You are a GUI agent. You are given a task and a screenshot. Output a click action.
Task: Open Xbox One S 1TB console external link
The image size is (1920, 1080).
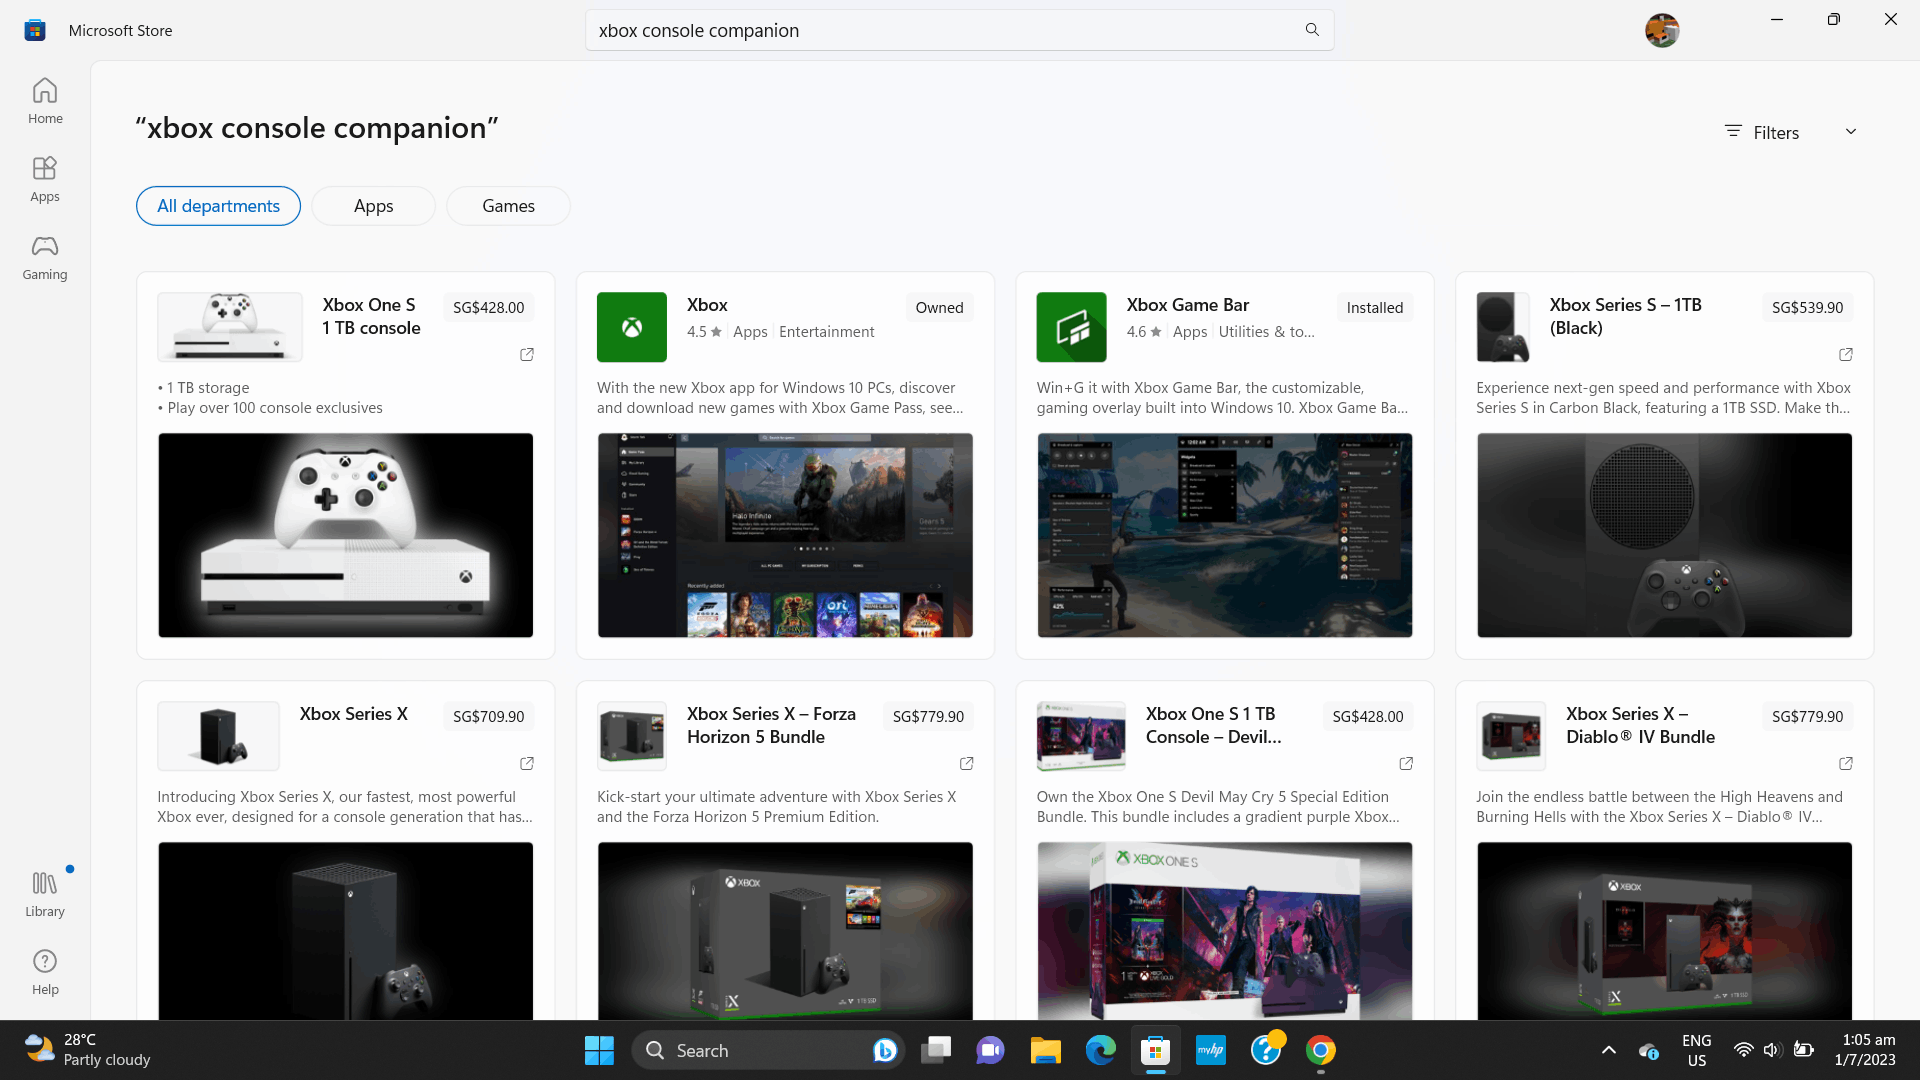[526, 355]
